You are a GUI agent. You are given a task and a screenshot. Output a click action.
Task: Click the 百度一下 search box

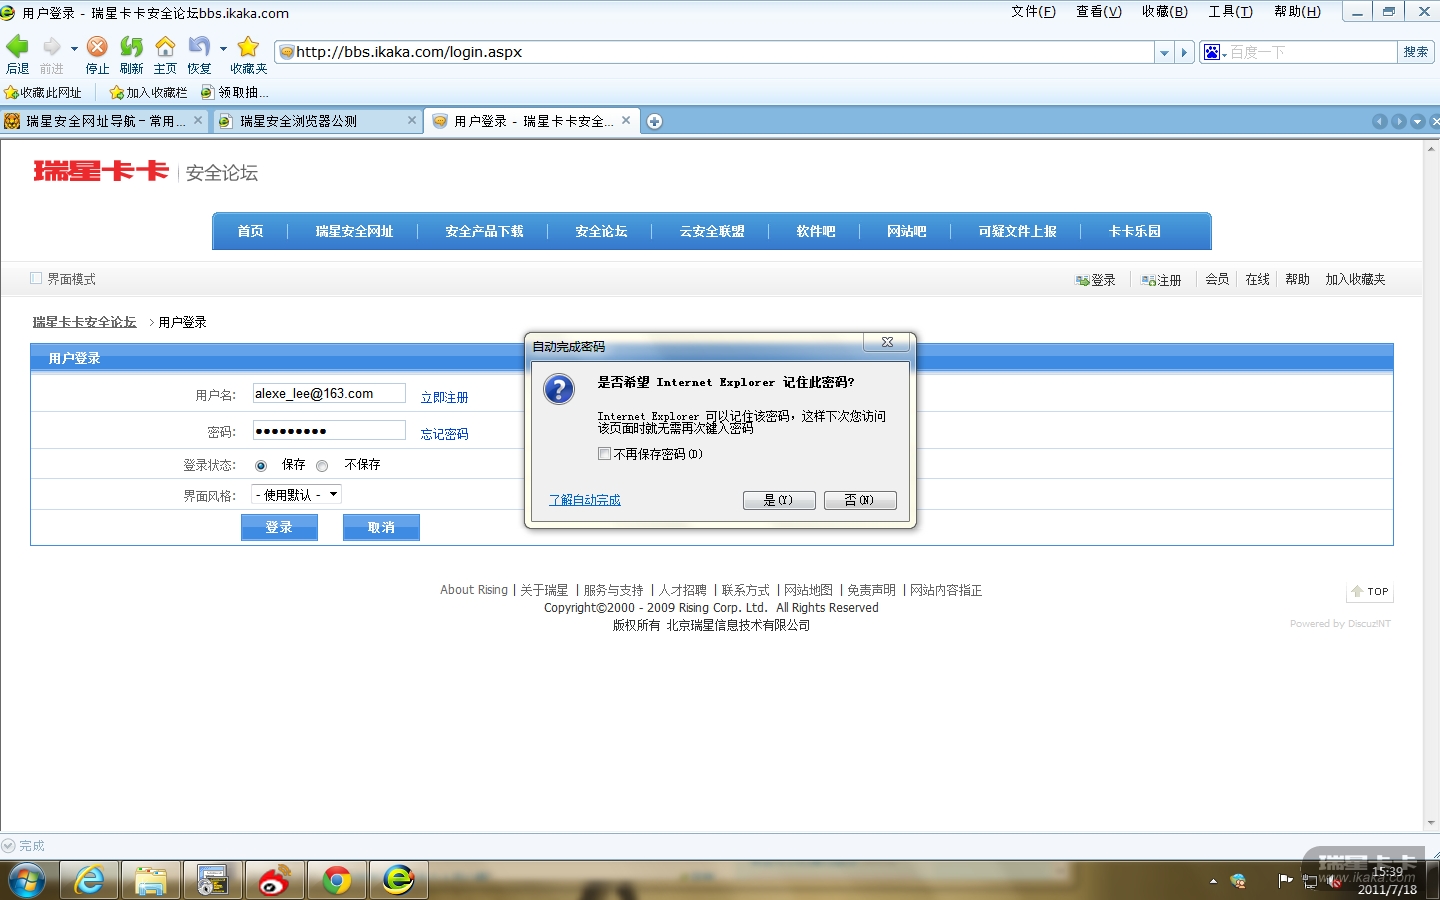pos(1310,52)
